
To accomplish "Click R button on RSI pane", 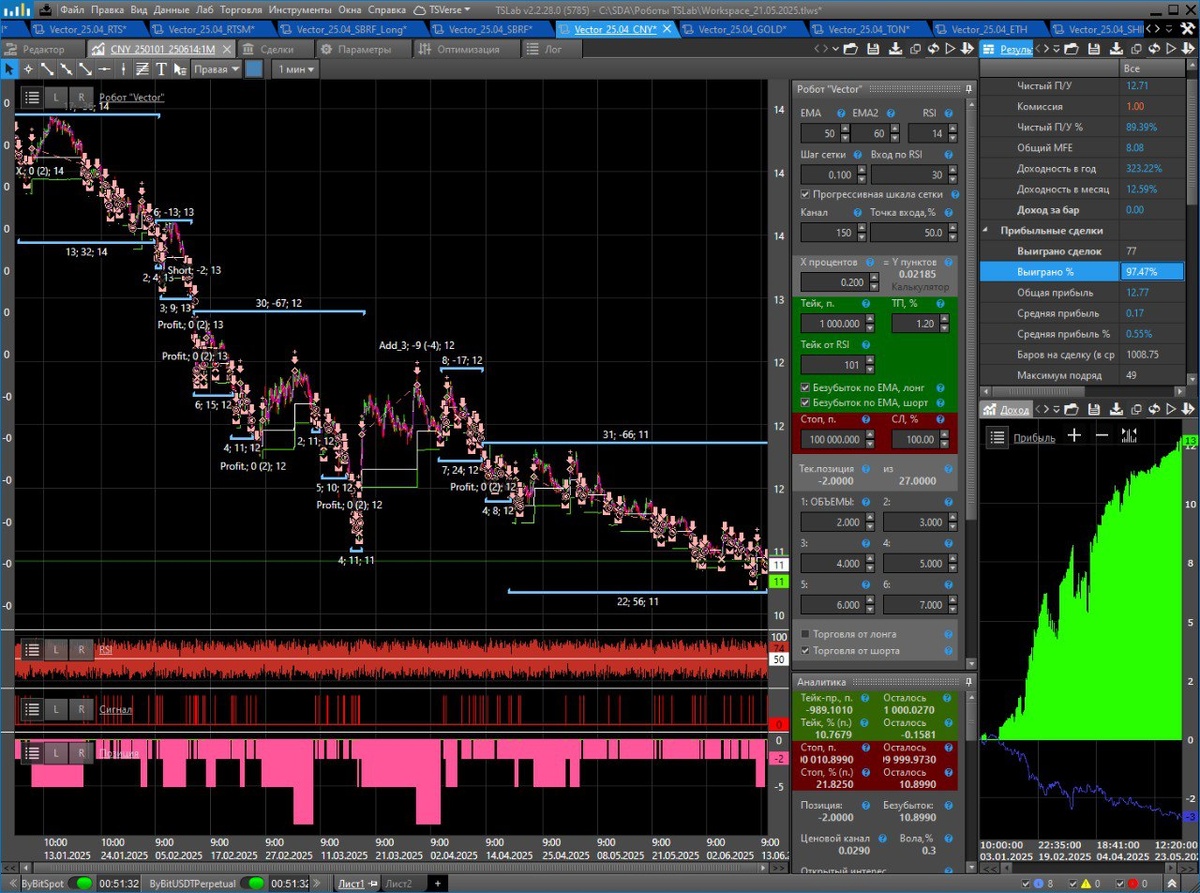I will [x=82, y=650].
